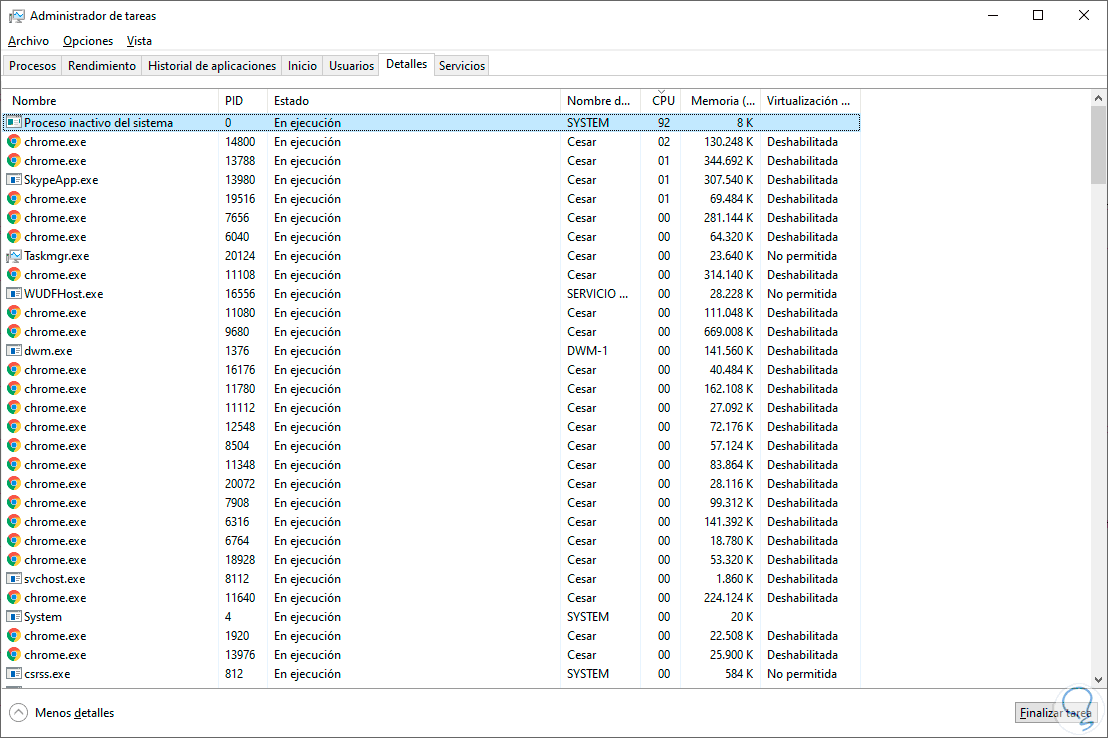Click Chrome icon of PID 19516 row
This screenshot has height=738, width=1108.
pyautogui.click(x=13, y=199)
